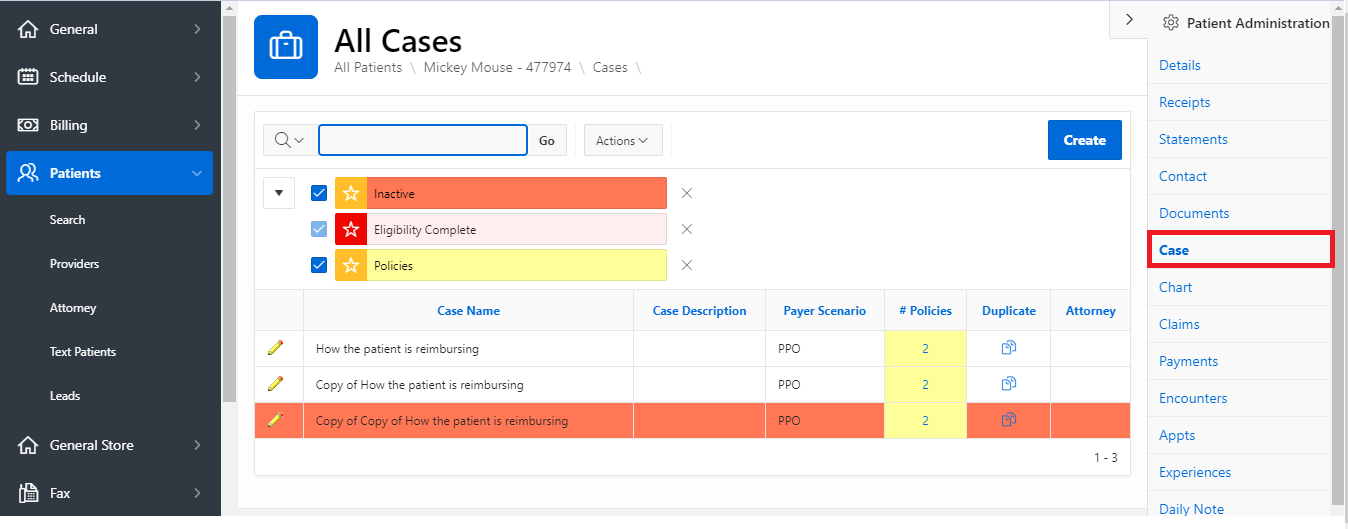Edit 'Copy of Copy of How' case pencil
The height and width of the screenshot is (529, 1348).
click(276, 420)
